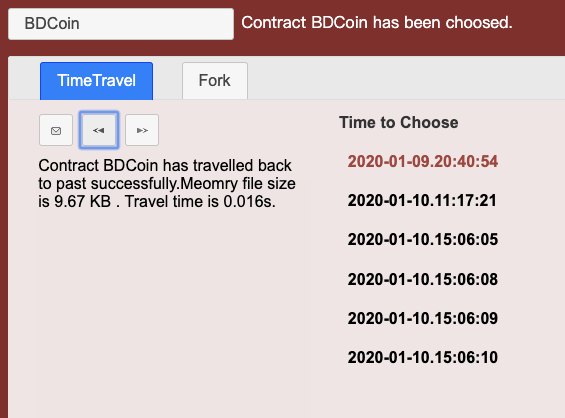The width and height of the screenshot is (565, 418).
Task: Click the 'to past successfully' text
Action: 108,183
